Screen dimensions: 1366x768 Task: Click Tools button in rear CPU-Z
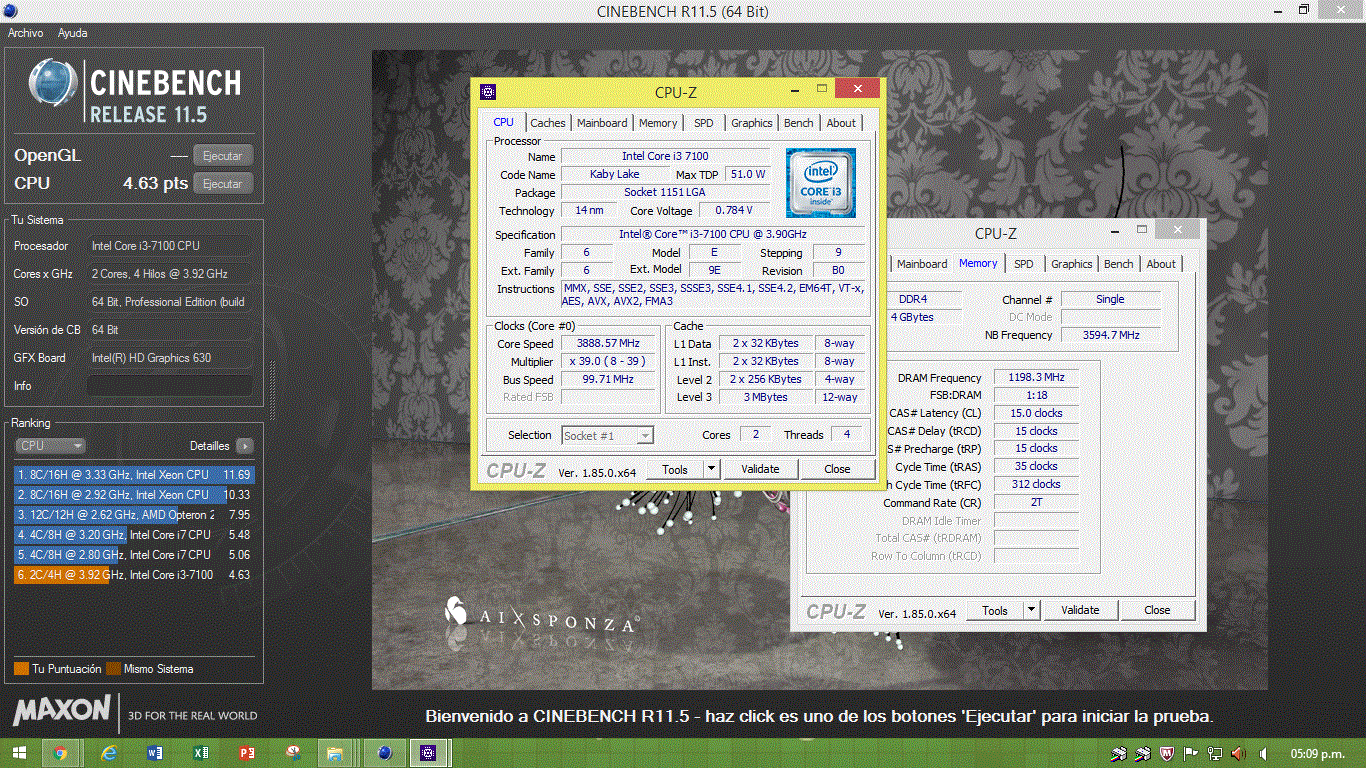(x=995, y=610)
